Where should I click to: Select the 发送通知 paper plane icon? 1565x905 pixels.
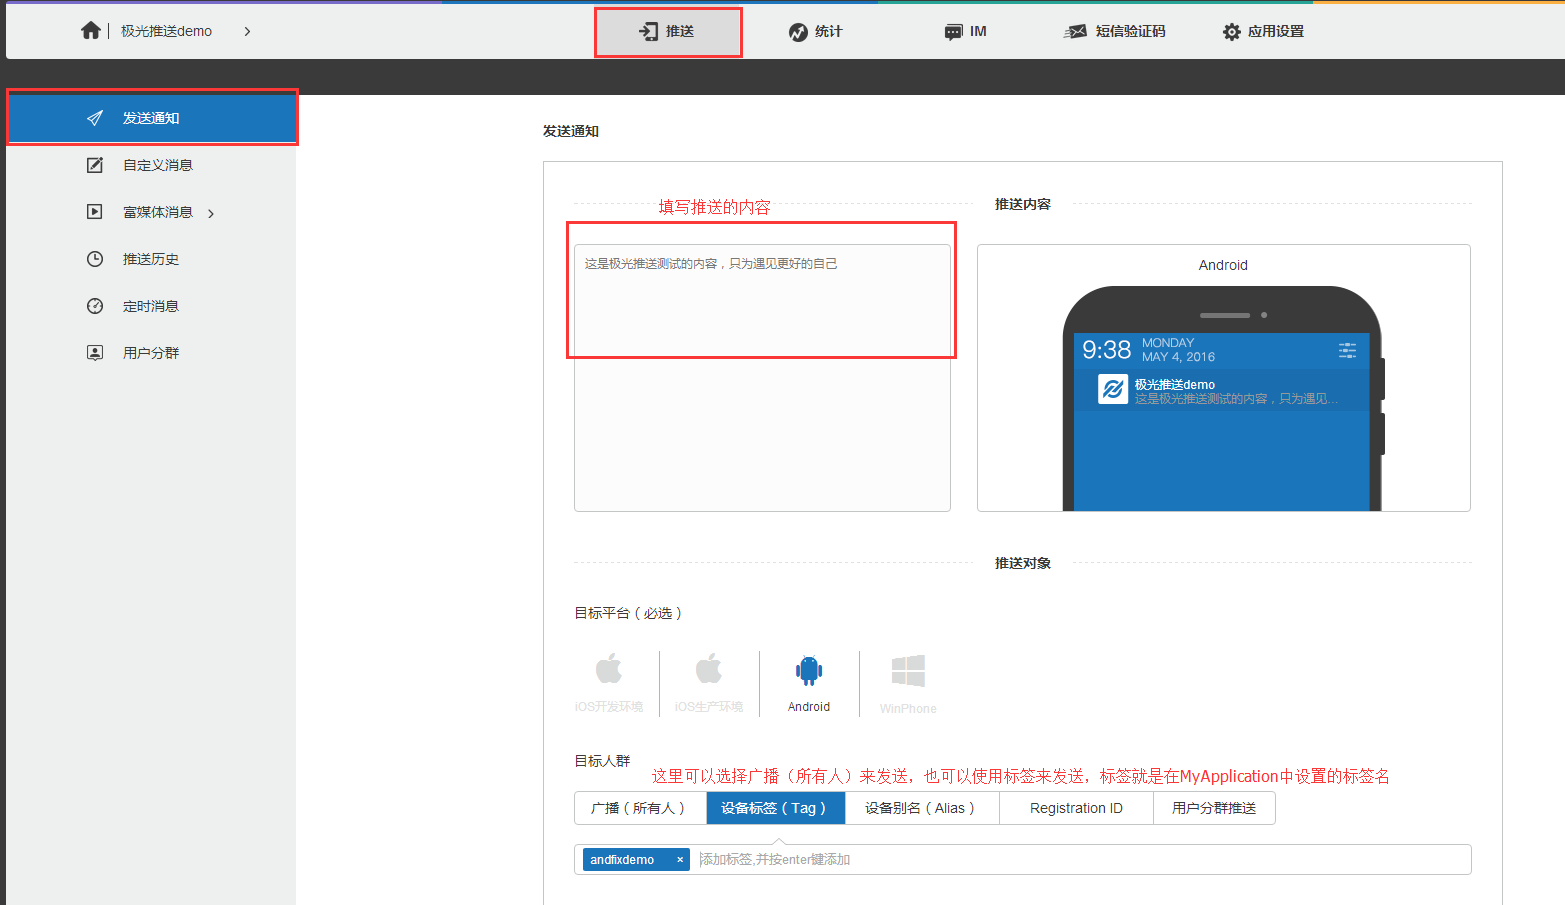click(94, 117)
